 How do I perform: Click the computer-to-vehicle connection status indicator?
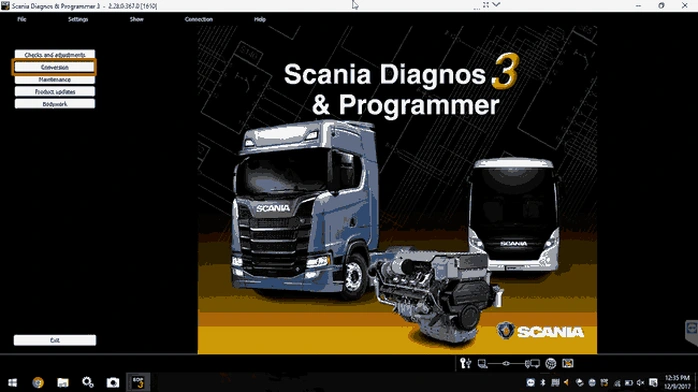[508, 364]
